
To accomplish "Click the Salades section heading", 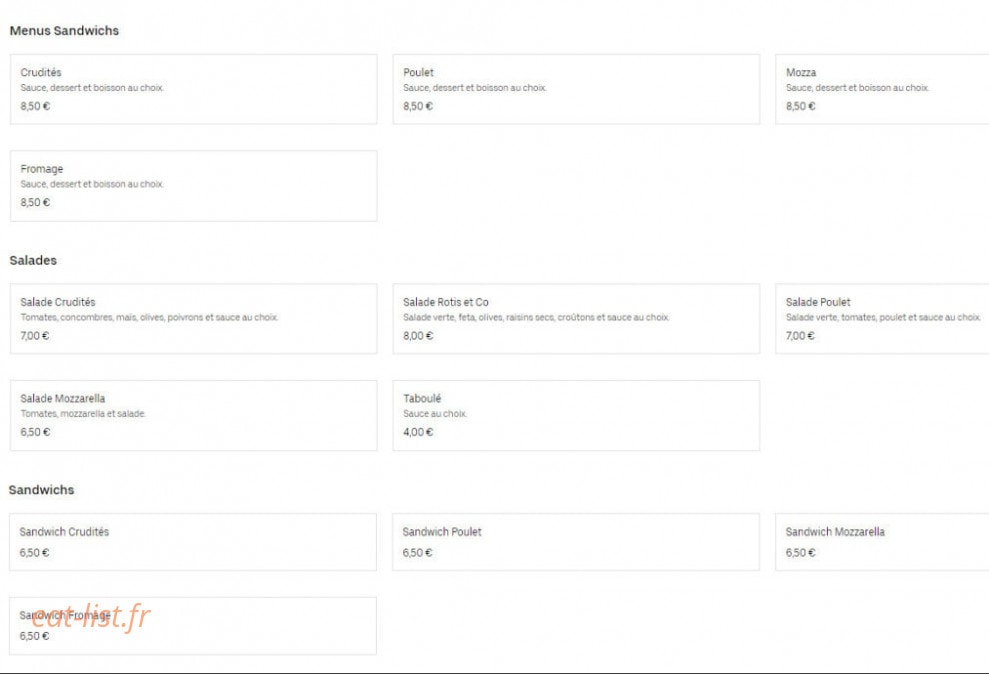I will tap(33, 260).
